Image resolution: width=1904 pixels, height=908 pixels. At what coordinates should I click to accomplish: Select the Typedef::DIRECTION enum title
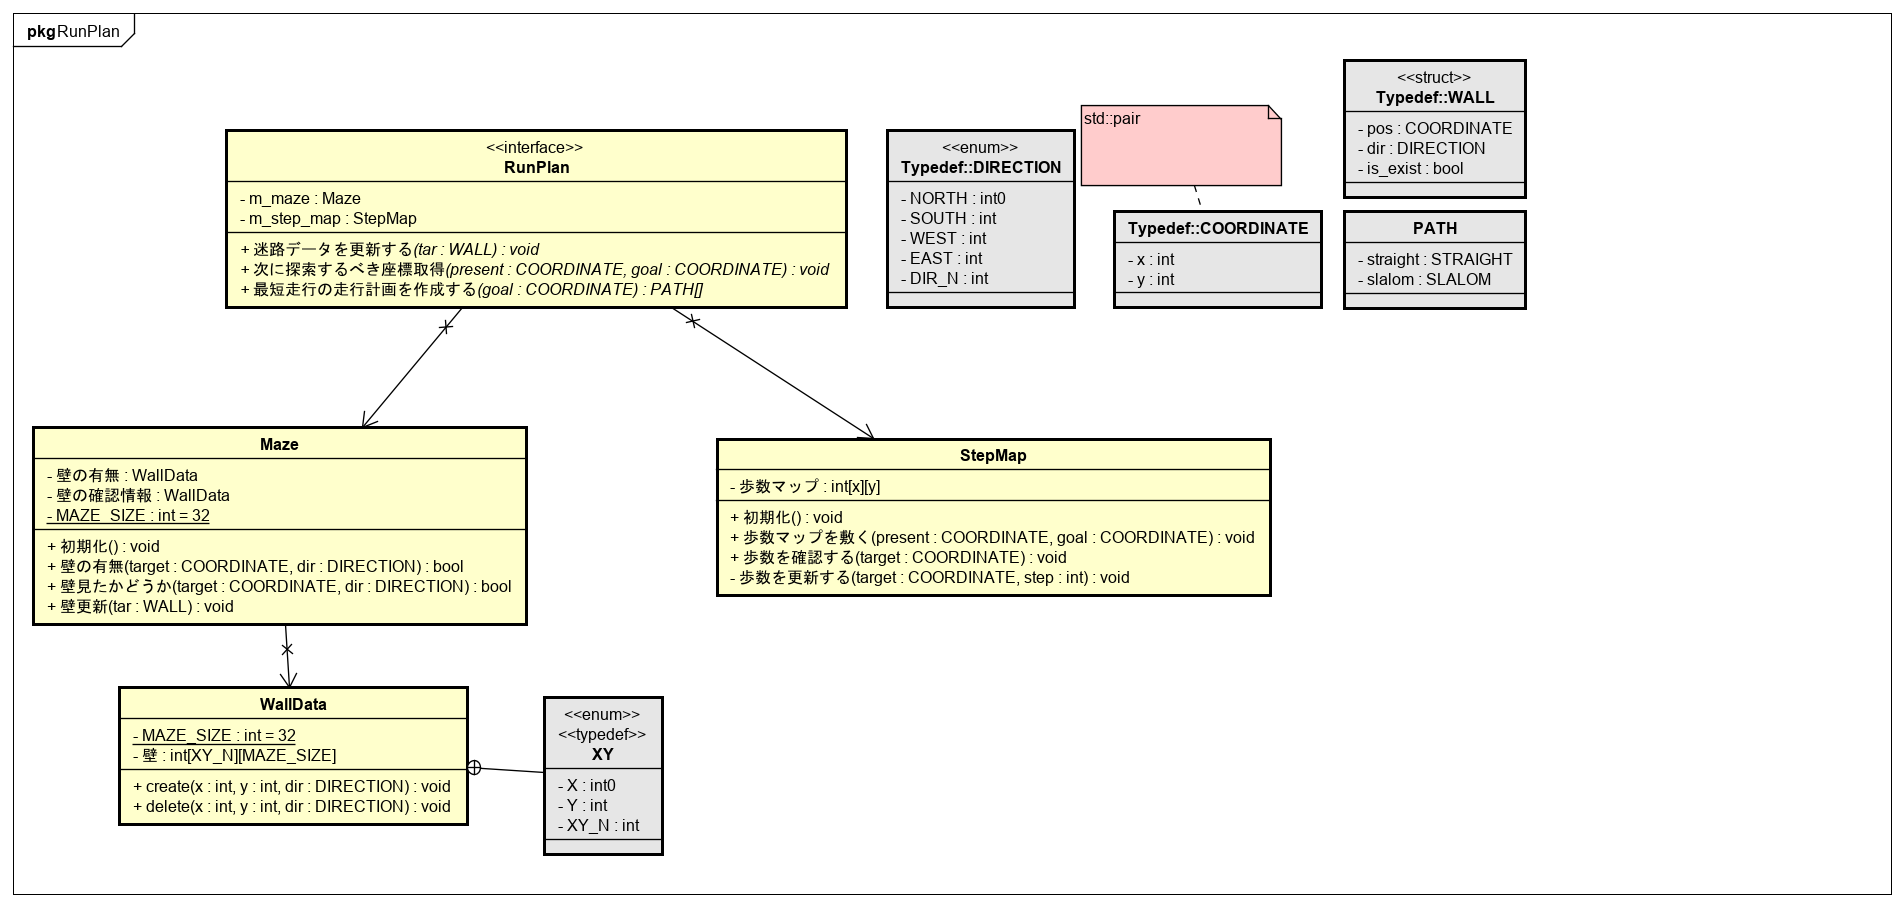(981, 167)
